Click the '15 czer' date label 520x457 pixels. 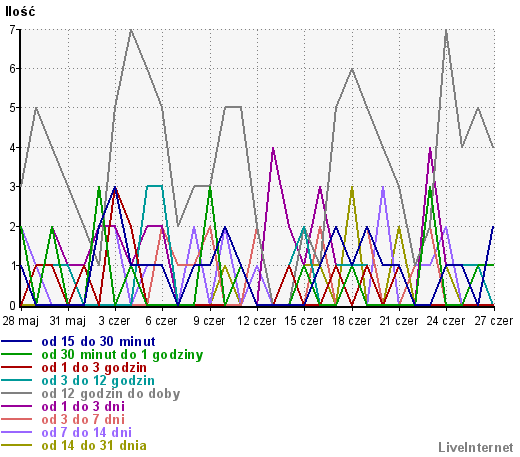pos(304,321)
